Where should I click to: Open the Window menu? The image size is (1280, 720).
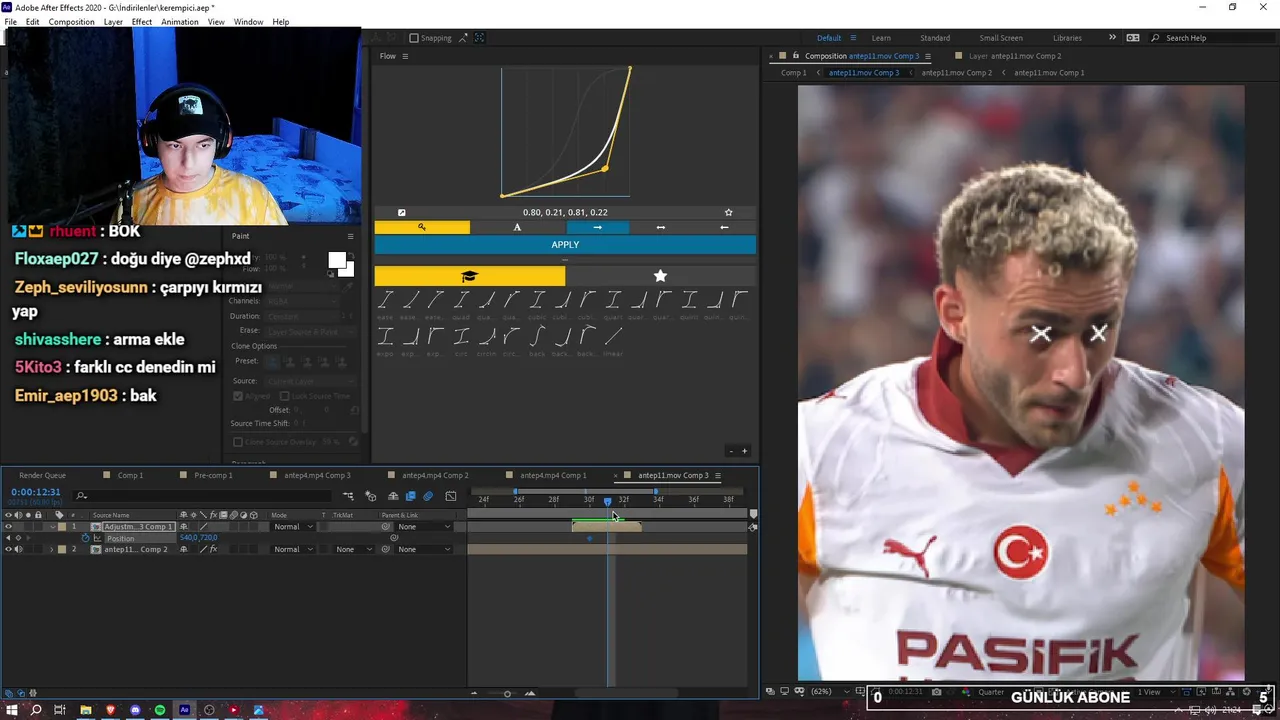coord(249,22)
